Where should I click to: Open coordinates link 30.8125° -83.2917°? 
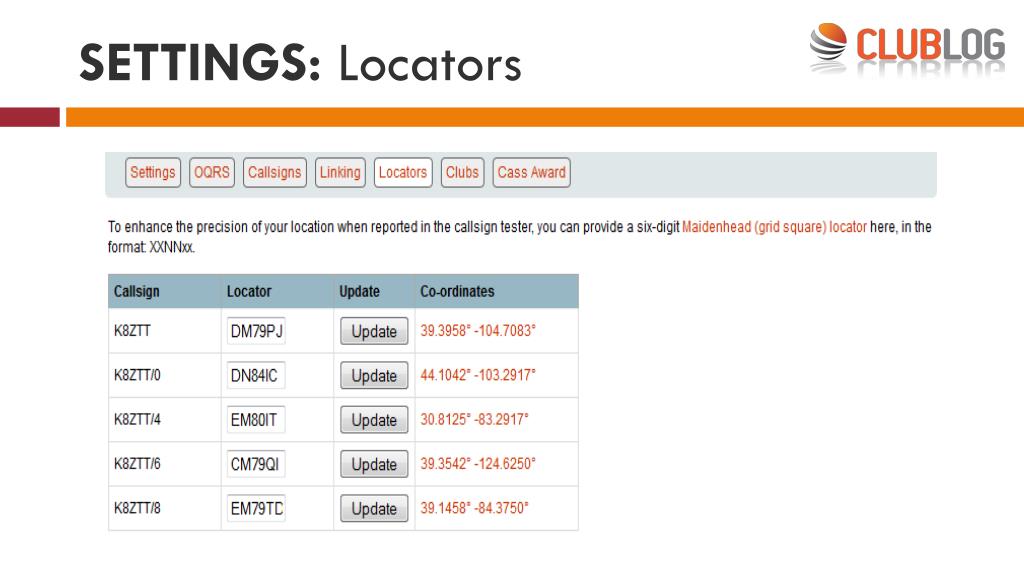point(474,419)
